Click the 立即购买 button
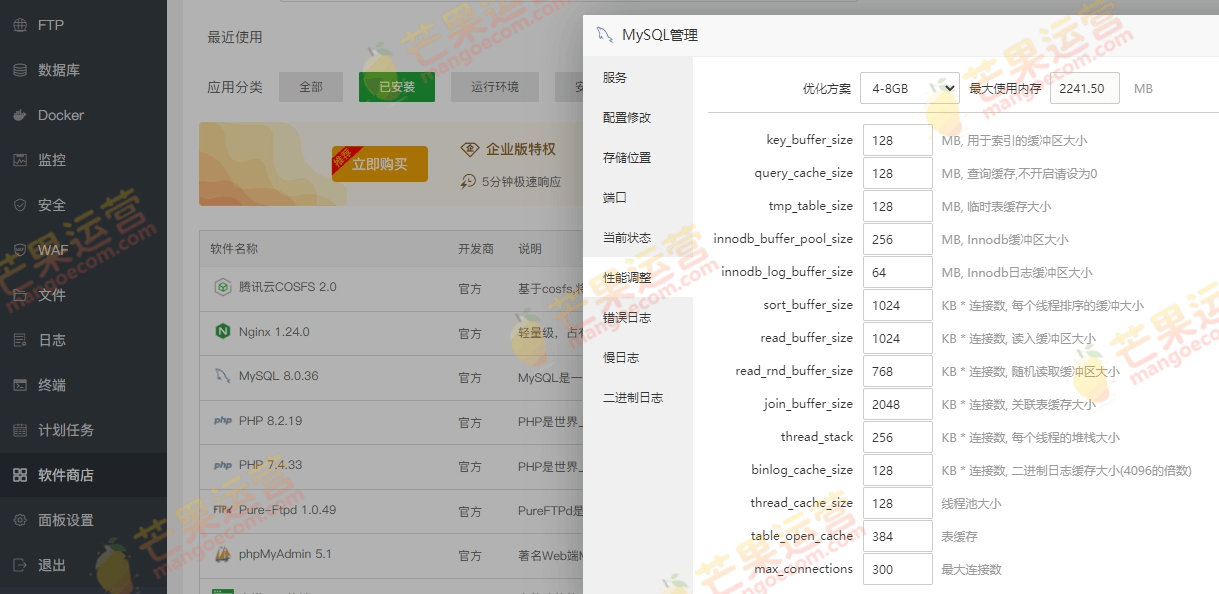Viewport: 1219px width, 594px height. 380,164
